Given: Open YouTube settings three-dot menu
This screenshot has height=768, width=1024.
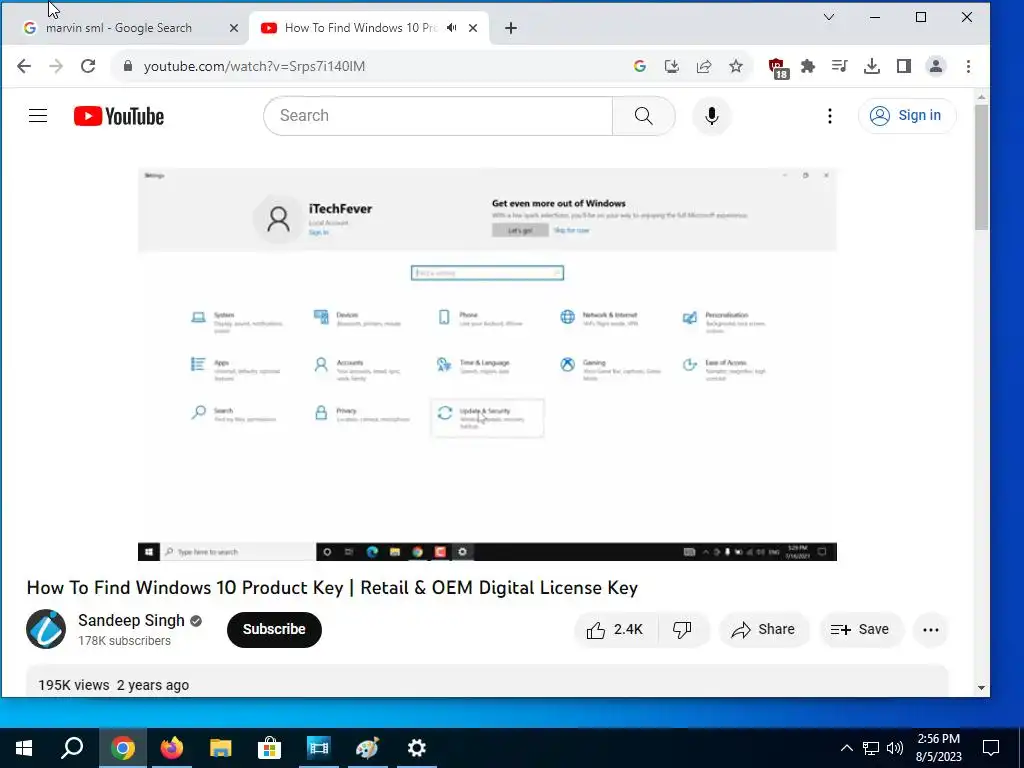Looking at the screenshot, I should pos(829,116).
